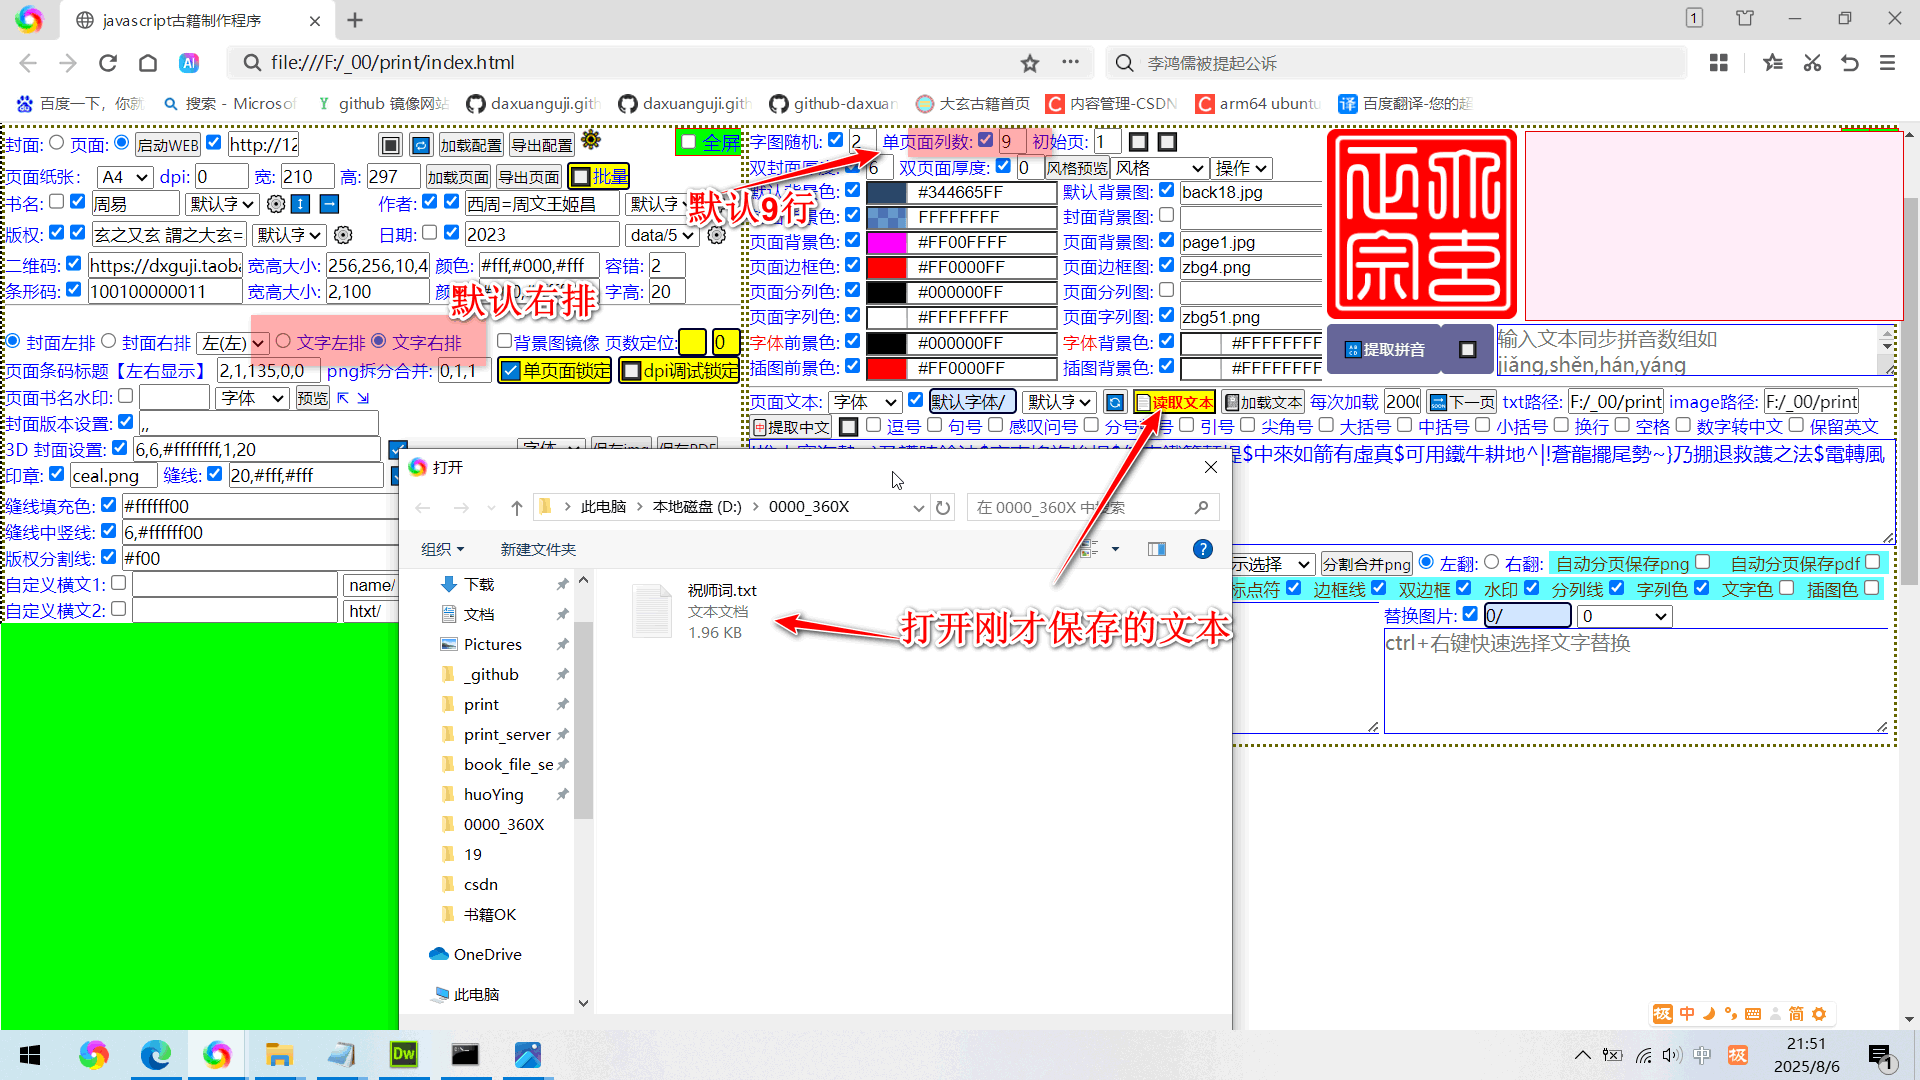This screenshot has width=1920, height=1080.
Task: Open the 风格 style dropdown
Action: coord(1160,167)
